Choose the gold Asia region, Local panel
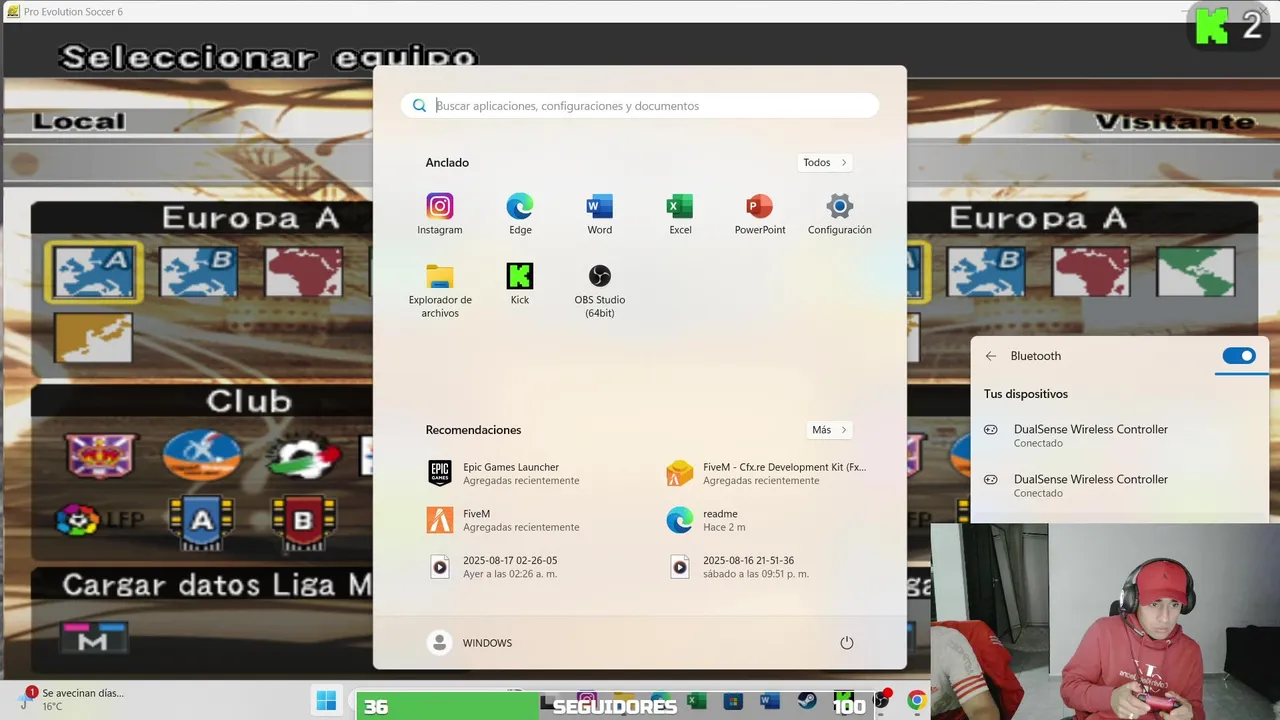1280x720 pixels. pos(92,338)
